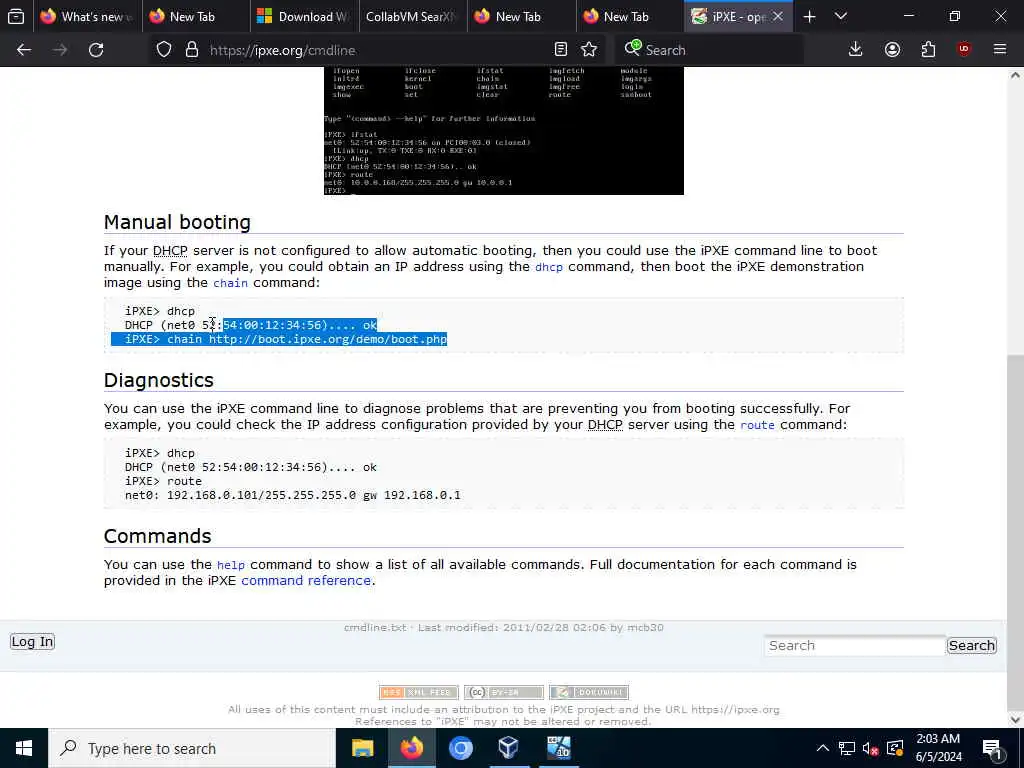Viewport: 1024px width, 768px height.
Task: Click the taskbar Type here to search box
Action: pyautogui.click(x=192, y=748)
